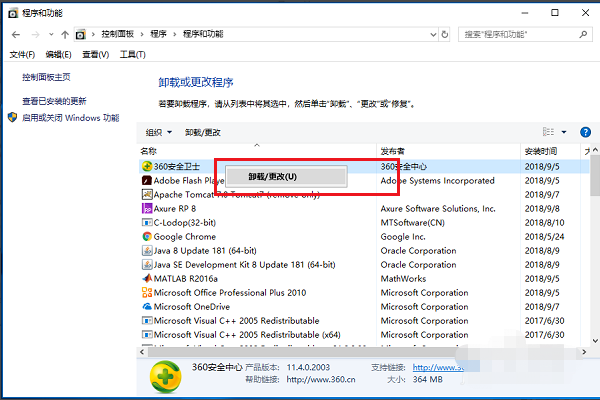
Task: Click the Google Chrome icon
Action: [147, 237]
